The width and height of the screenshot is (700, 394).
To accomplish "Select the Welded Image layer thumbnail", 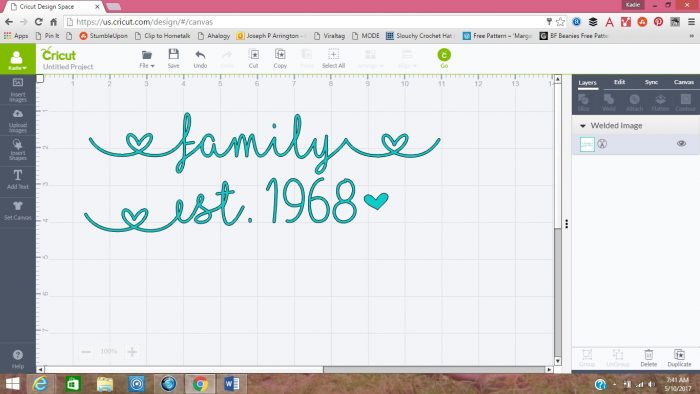I will coord(587,144).
